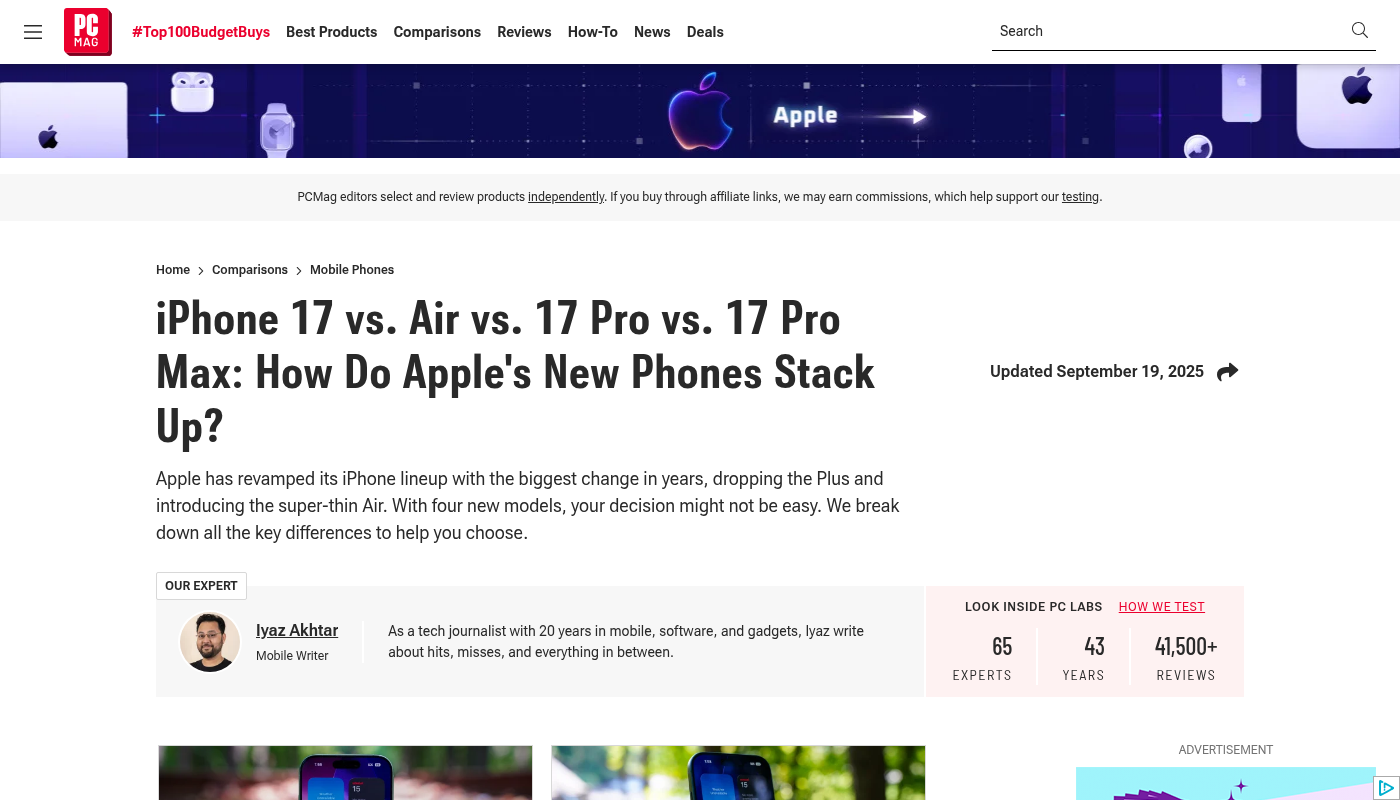Open the hamburger menu icon
This screenshot has width=1400, height=800.
(33, 32)
